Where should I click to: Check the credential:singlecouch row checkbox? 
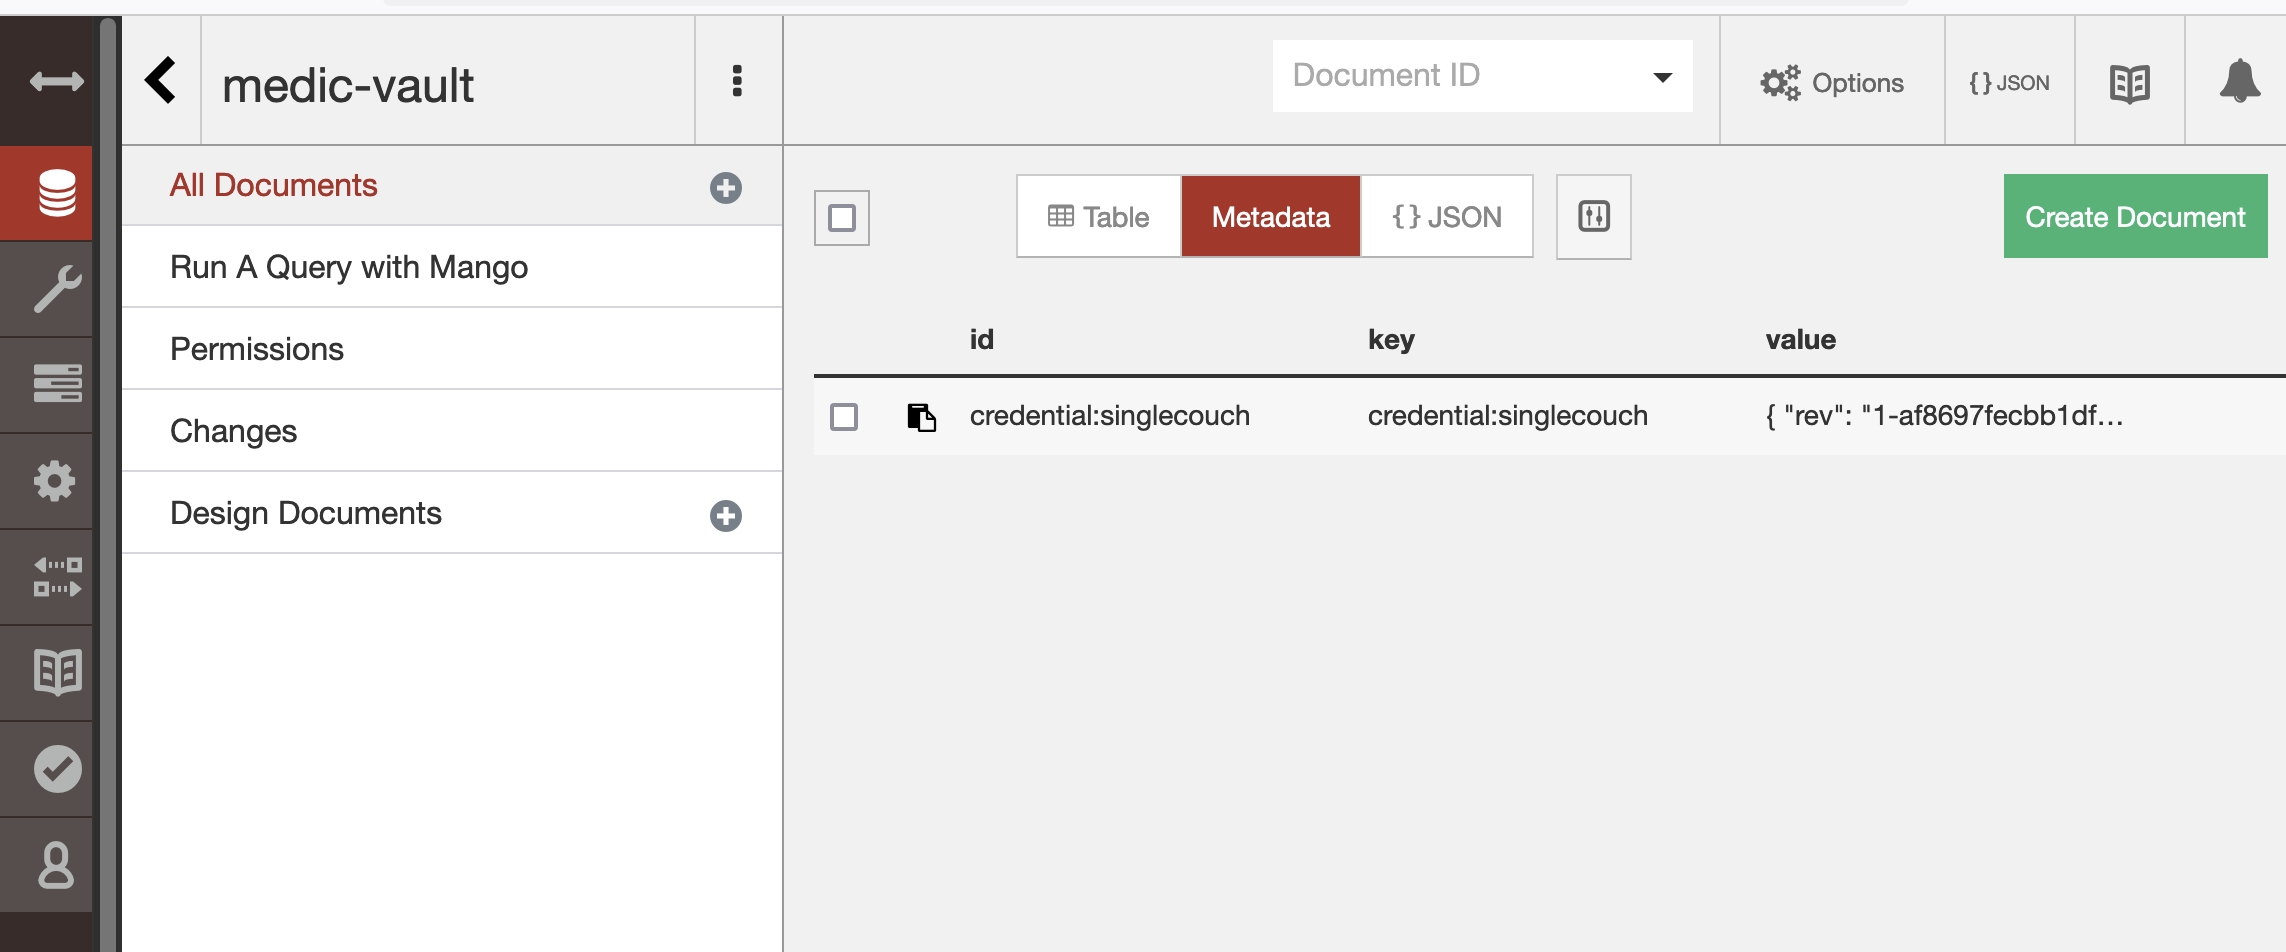843,417
